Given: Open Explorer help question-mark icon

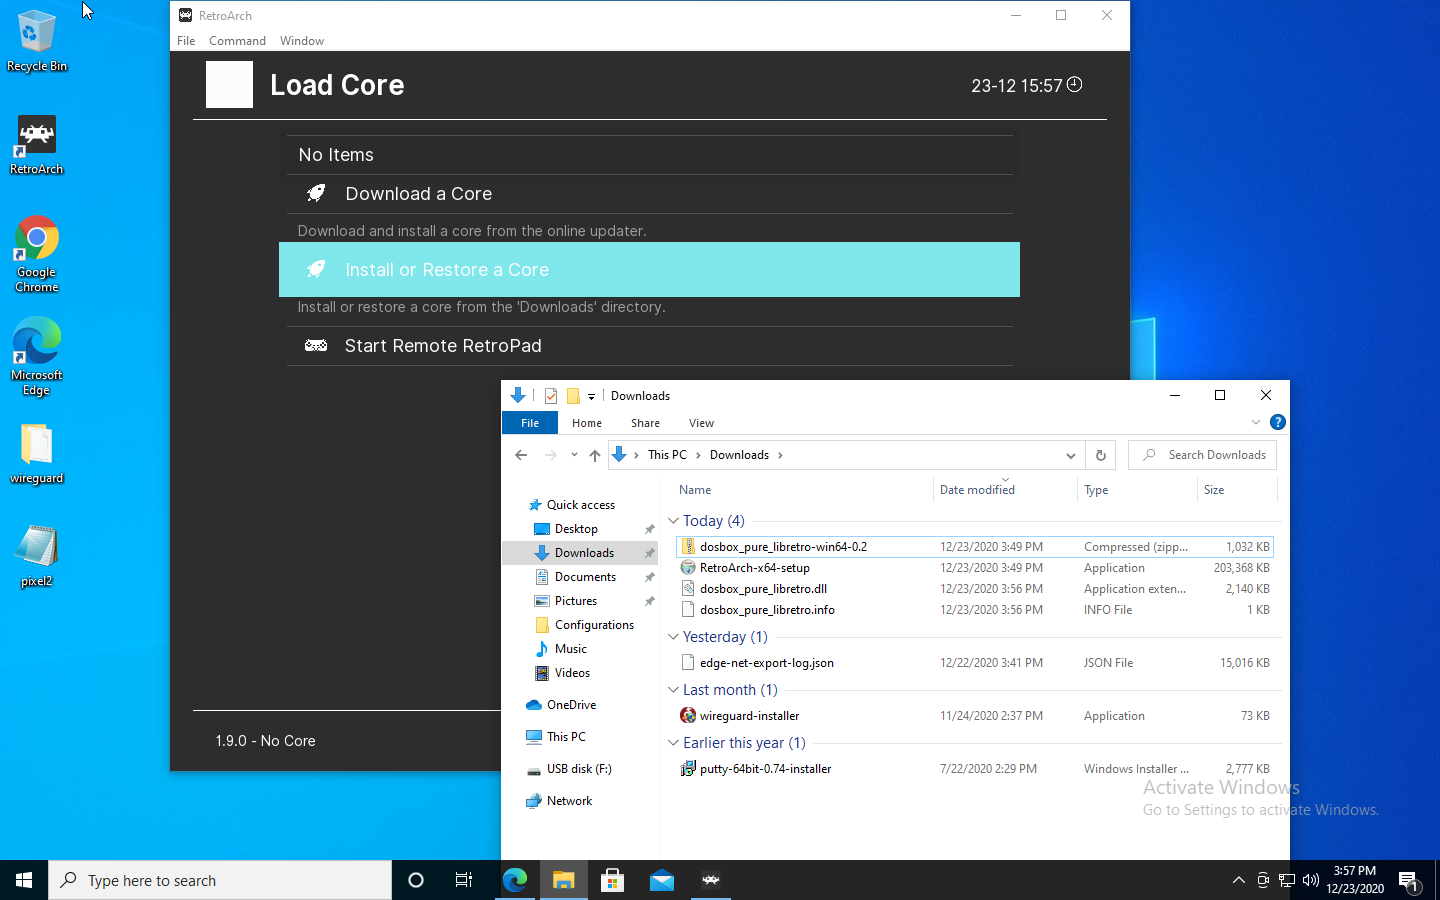Looking at the screenshot, I should [1277, 422].
